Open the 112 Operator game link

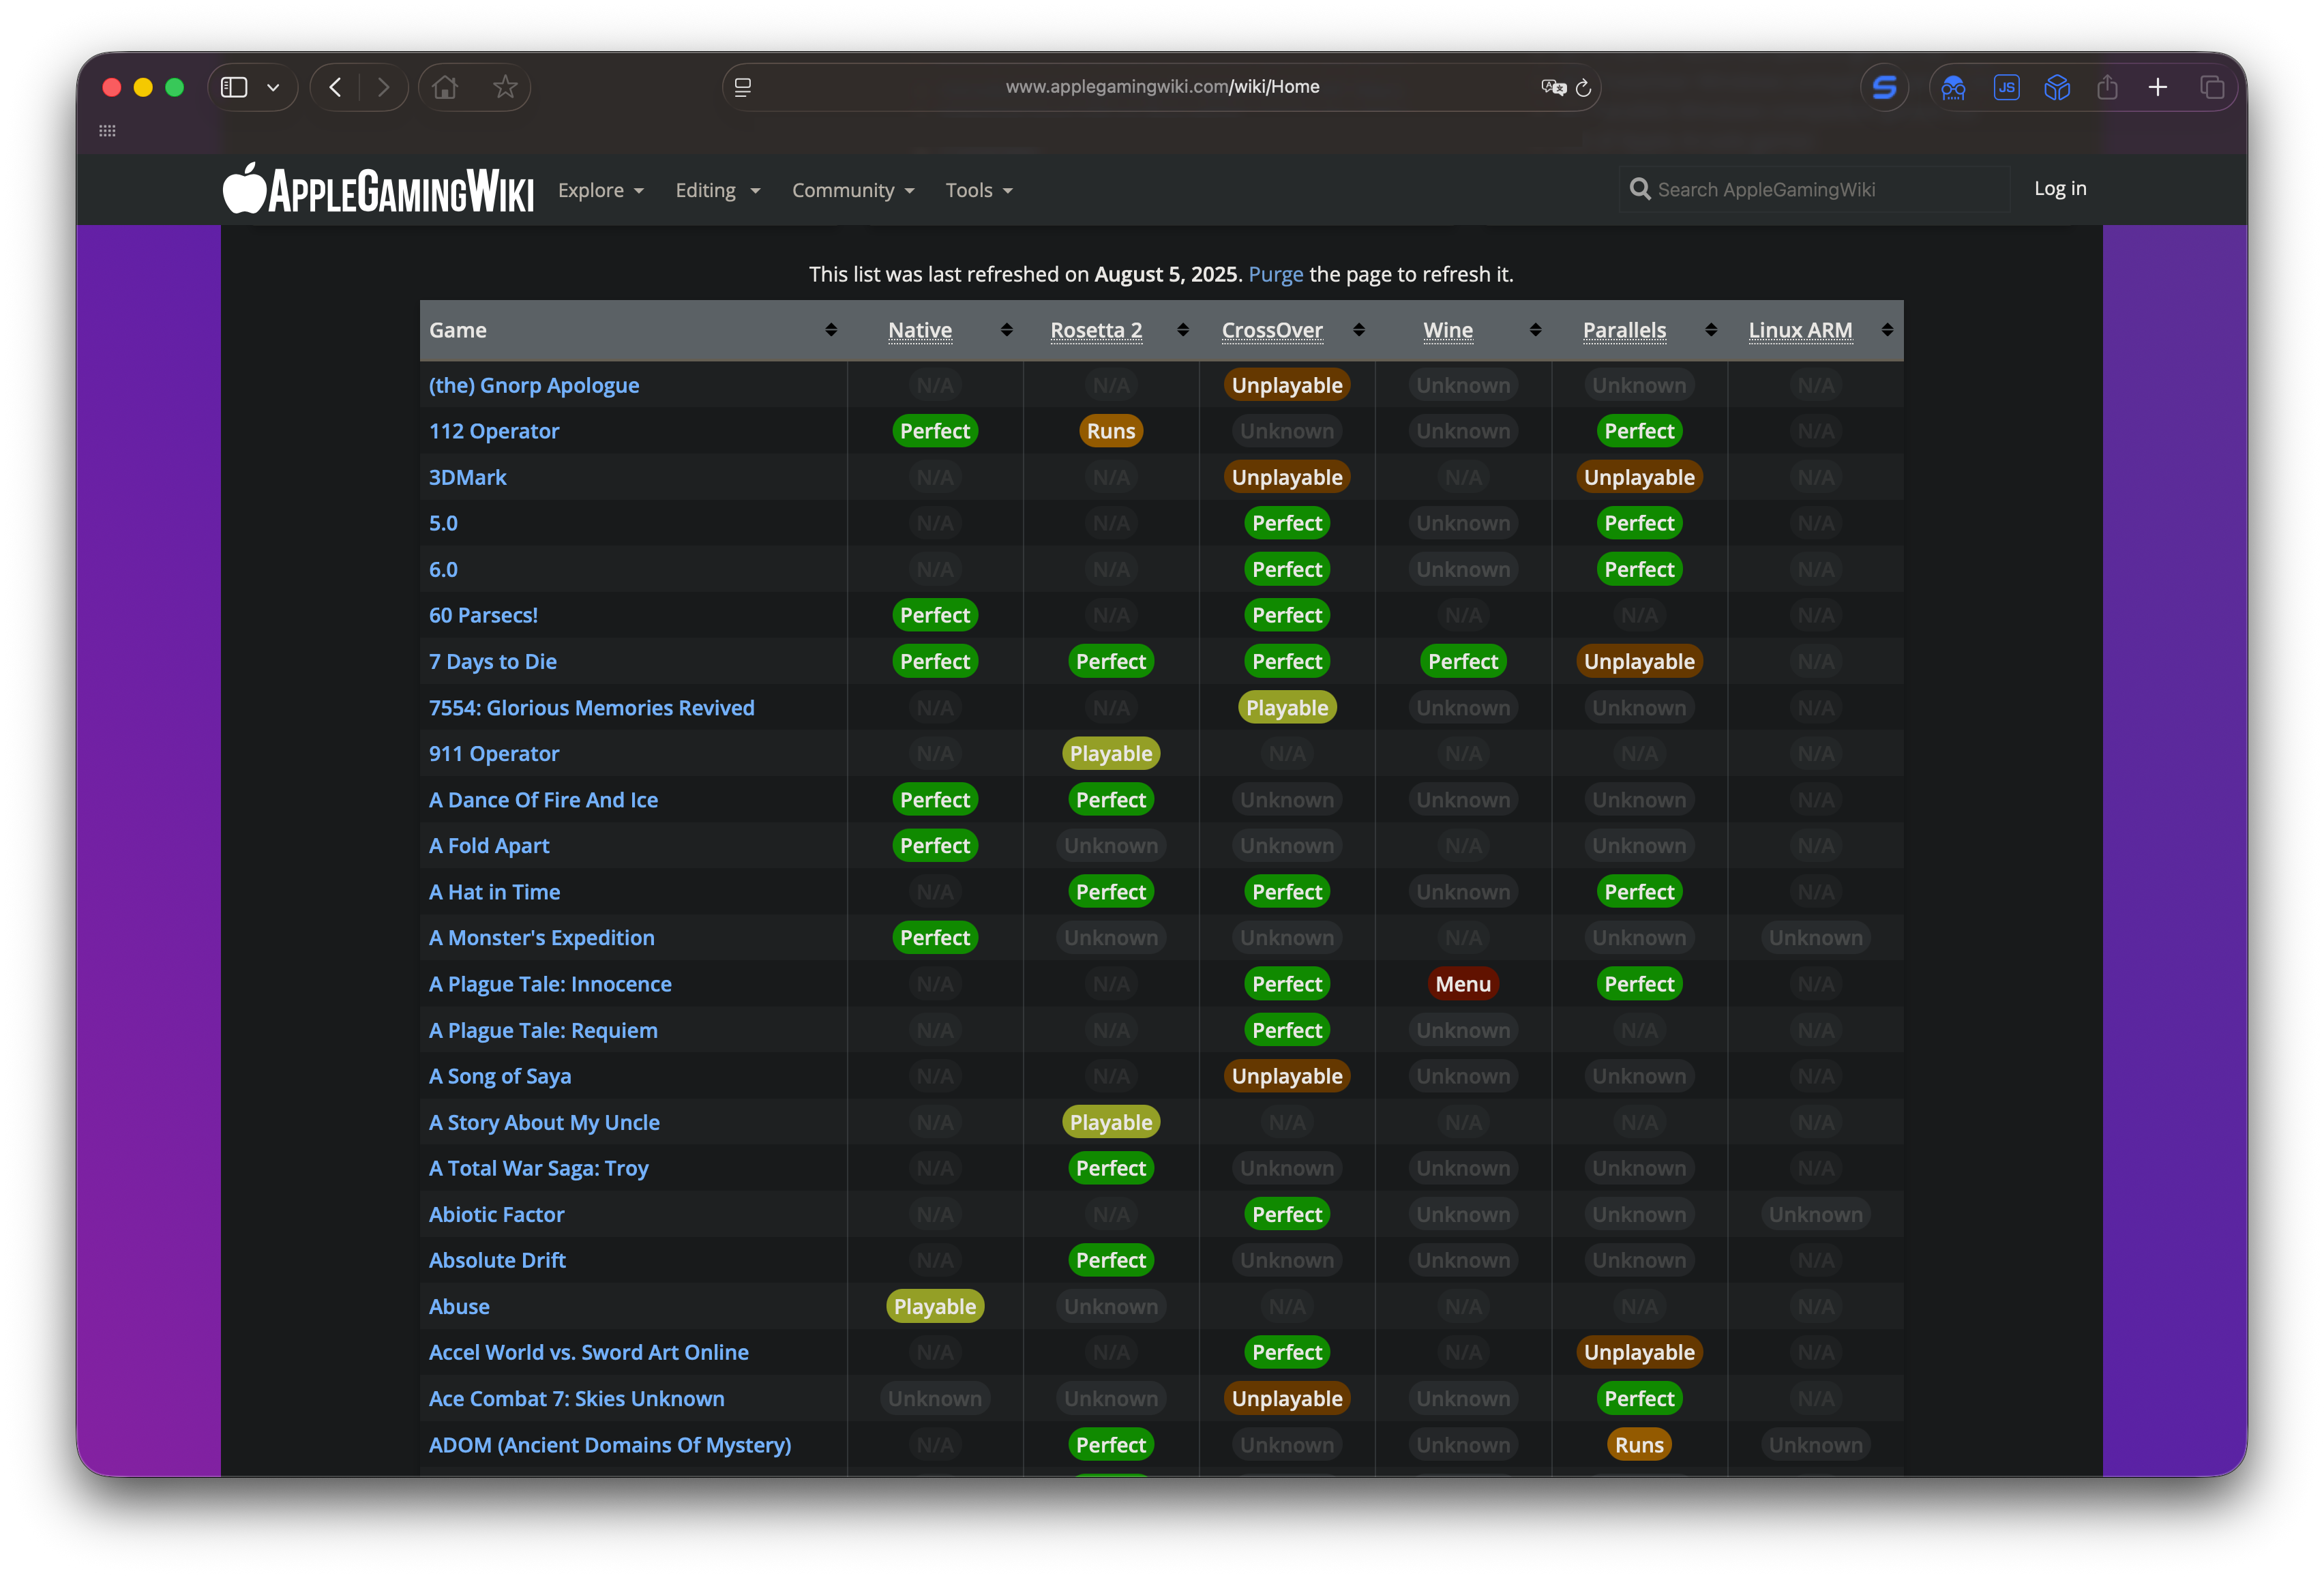[x=494, y=431]
